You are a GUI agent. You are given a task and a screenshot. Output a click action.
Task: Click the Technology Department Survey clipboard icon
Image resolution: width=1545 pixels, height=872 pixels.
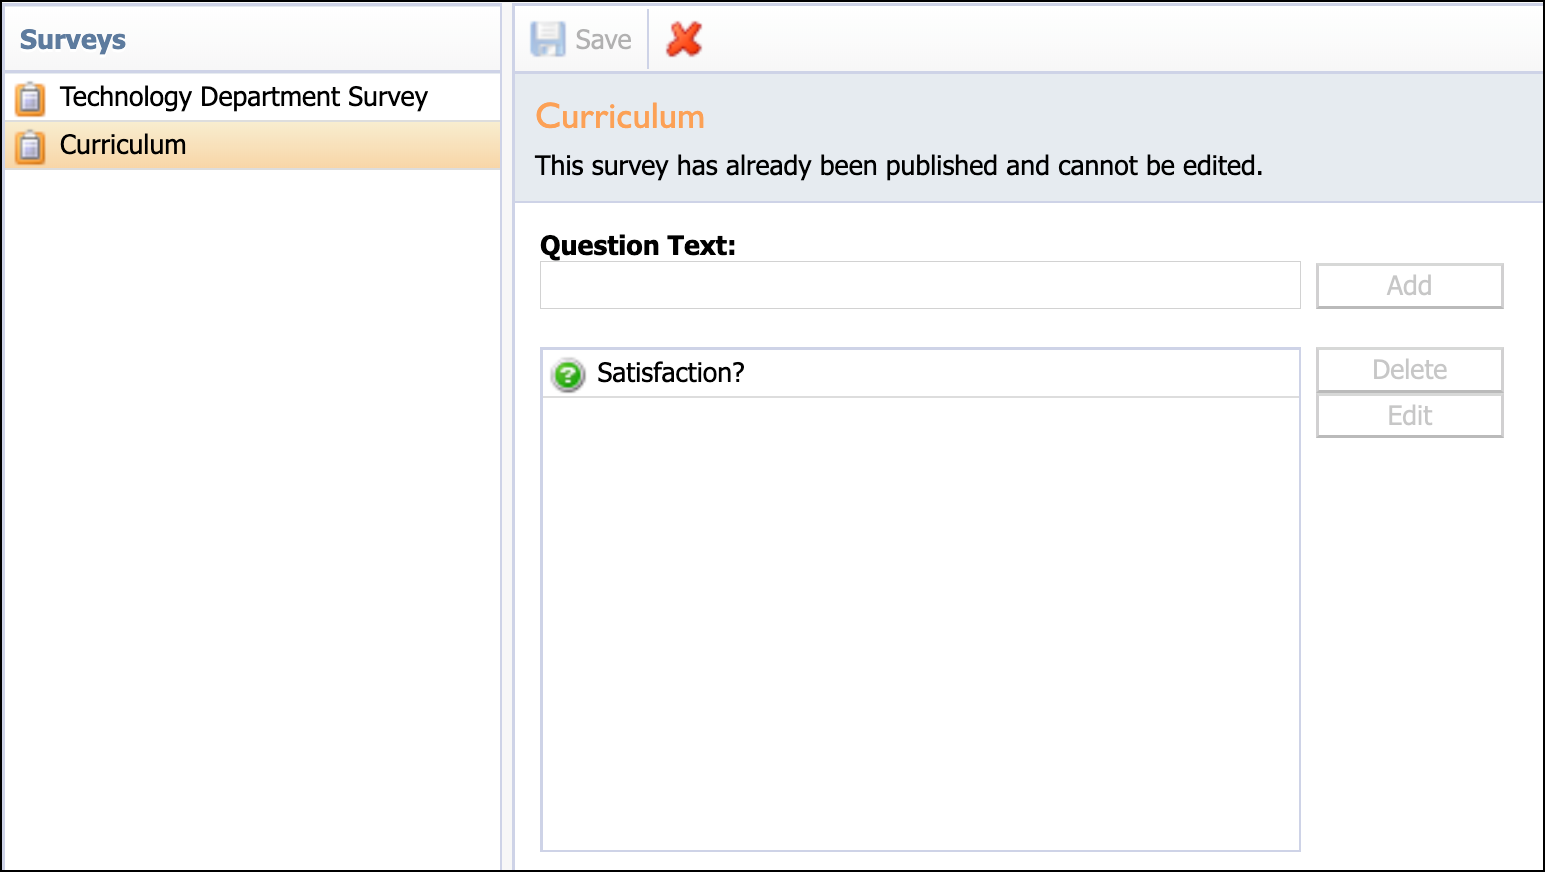[30, 98]
